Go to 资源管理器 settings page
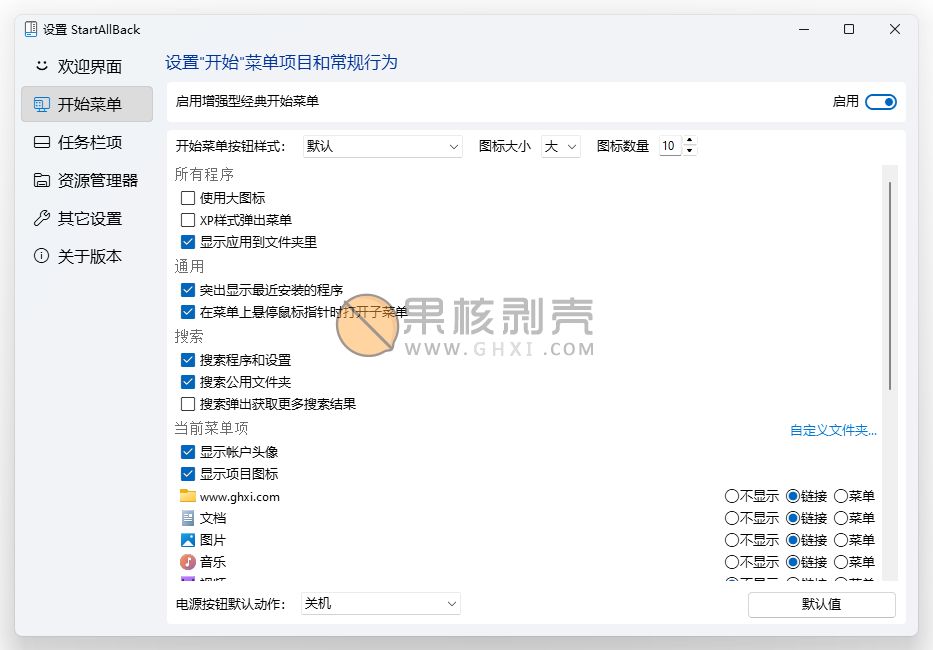 [87, 180]
